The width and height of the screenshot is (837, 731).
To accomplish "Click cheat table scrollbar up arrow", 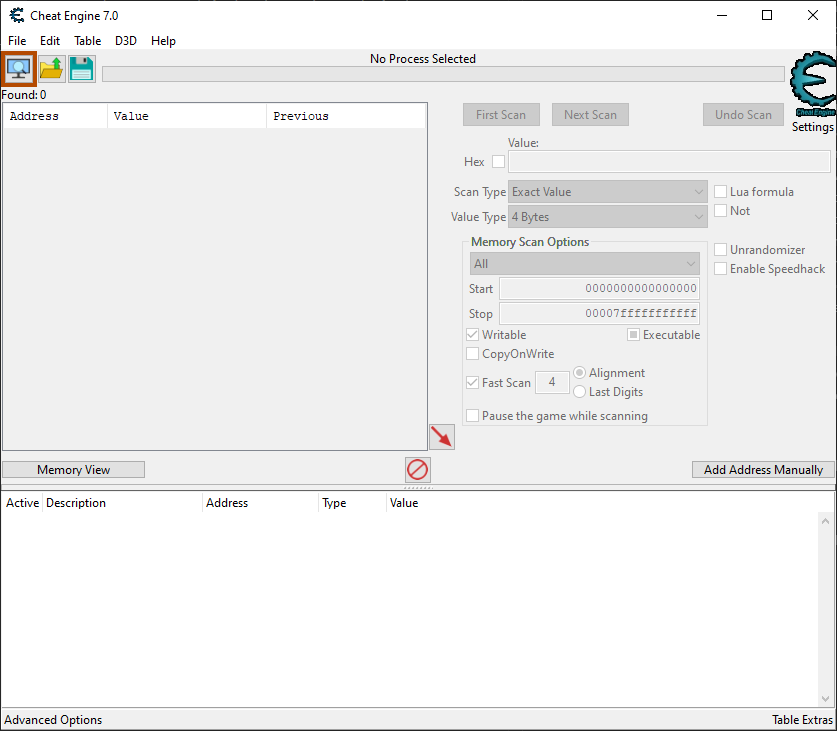I will [x=825, y=521].
